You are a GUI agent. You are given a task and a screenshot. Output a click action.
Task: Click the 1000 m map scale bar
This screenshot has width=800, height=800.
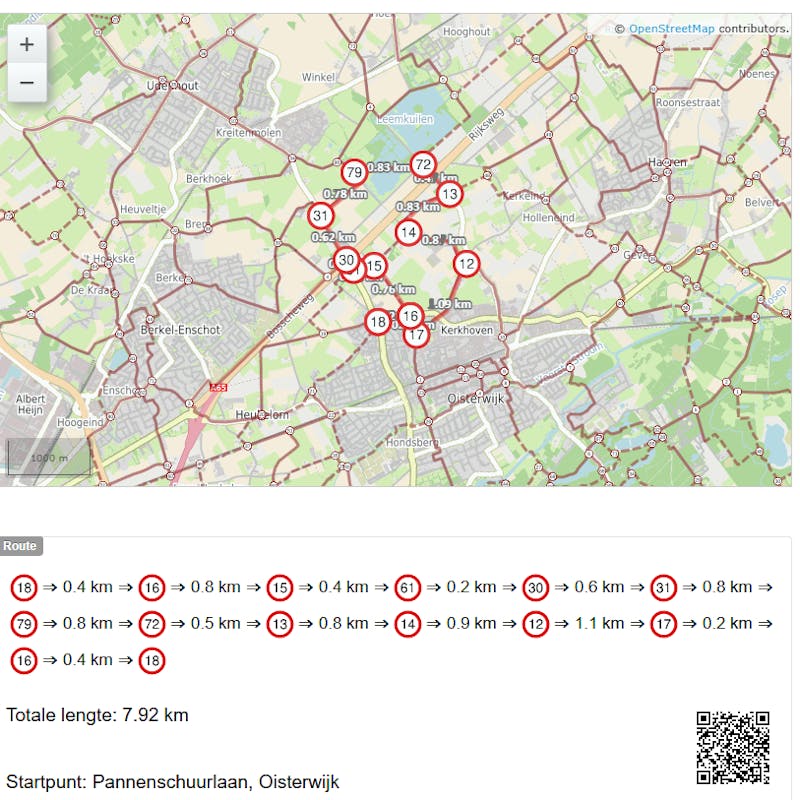click(49, 459)
